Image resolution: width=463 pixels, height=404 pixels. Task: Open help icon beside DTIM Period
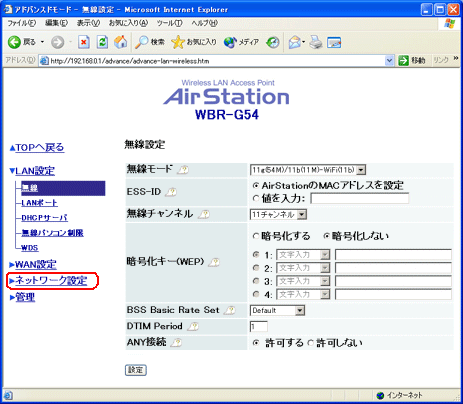(193, 326)
